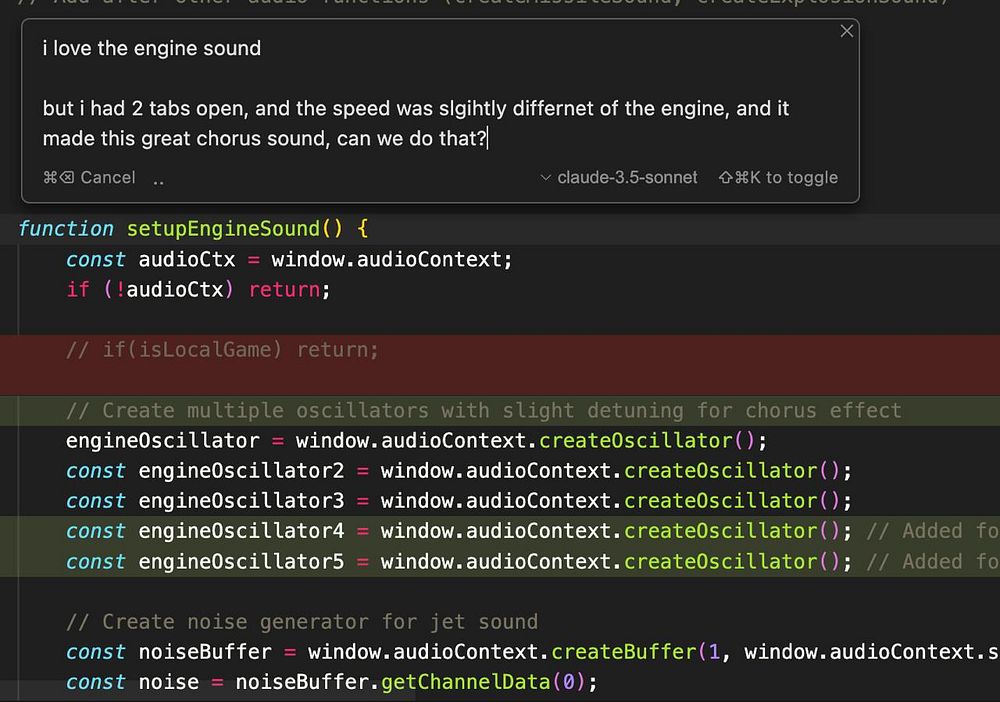Click the added chorus effect comment line
The image size is (1000, 702).
[483, 410]
